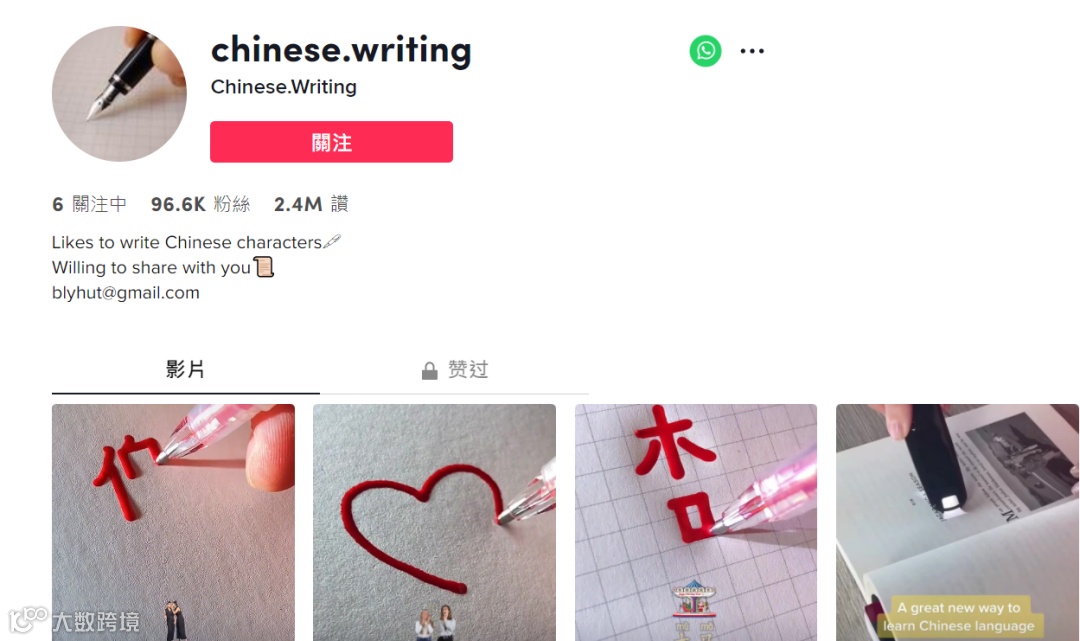Open the red heart drawing video
This screenshot has width=1080, height=641.
[x=434, y=523]
